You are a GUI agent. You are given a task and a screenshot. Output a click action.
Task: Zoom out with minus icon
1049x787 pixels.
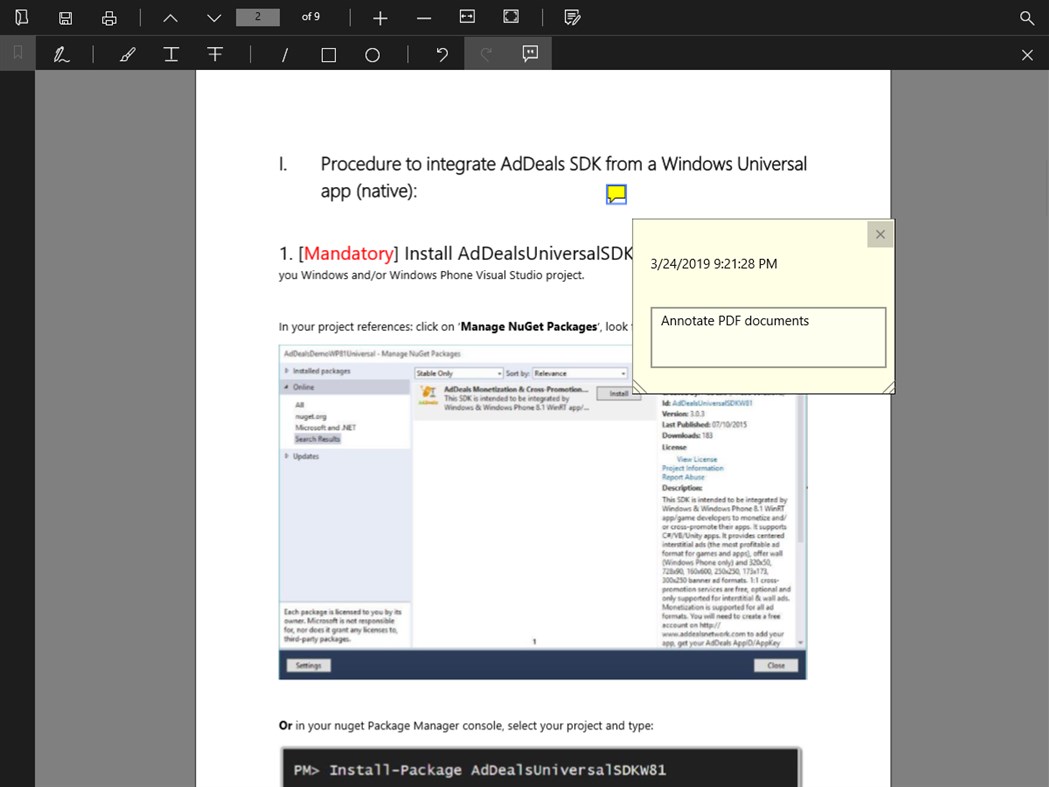pos(423,18)
